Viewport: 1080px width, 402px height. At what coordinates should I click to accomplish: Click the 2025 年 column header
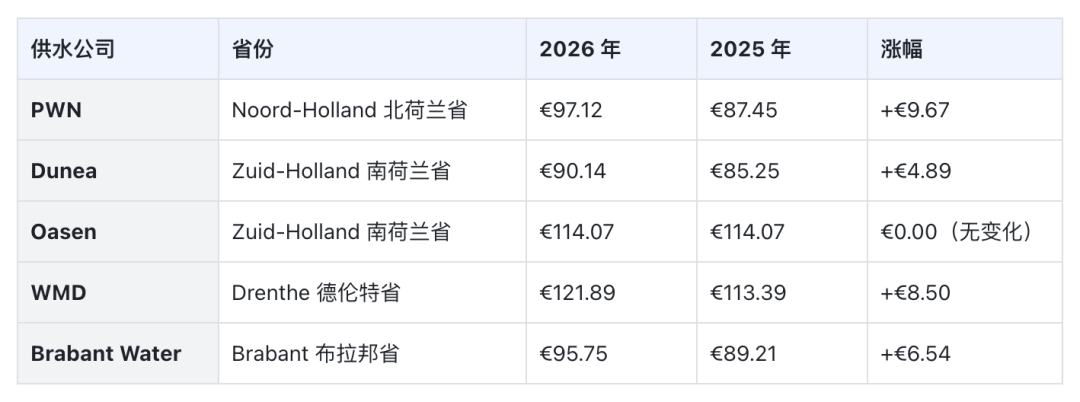coord(750,49)
